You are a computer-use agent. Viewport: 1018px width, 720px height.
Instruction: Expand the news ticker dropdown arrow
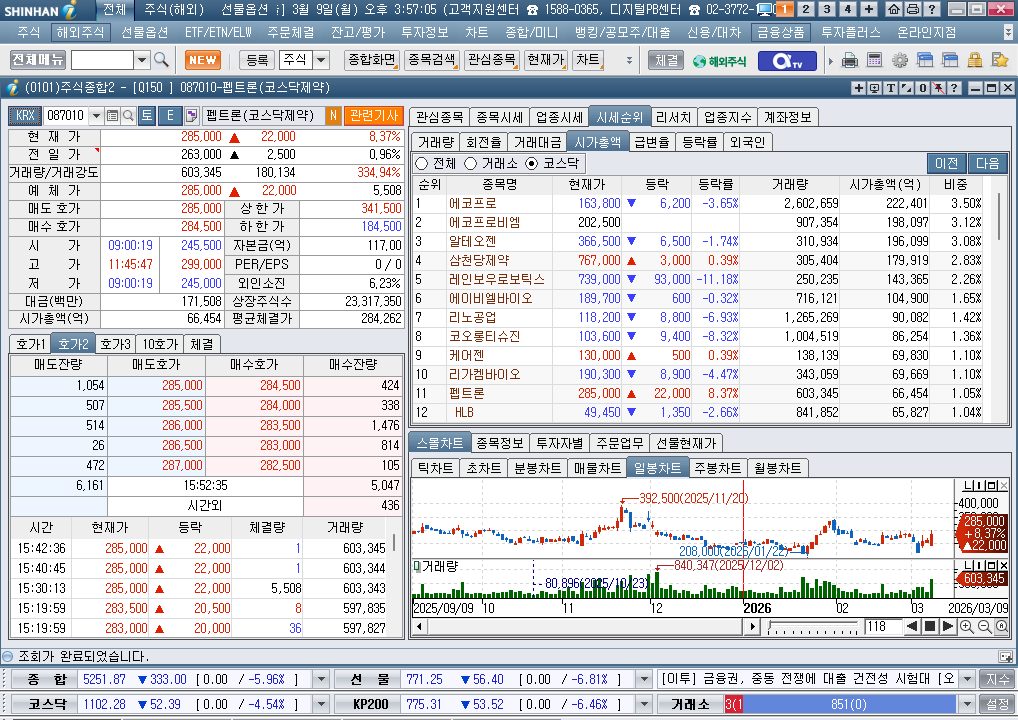pyautogui.click(x=967, y=680)
